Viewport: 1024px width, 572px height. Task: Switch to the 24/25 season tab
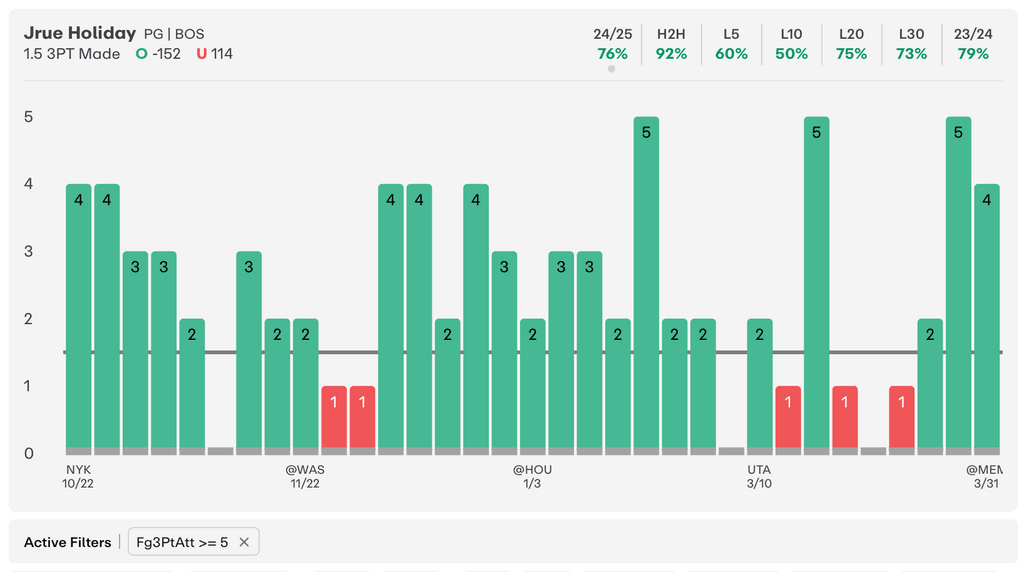coord(613,44)
